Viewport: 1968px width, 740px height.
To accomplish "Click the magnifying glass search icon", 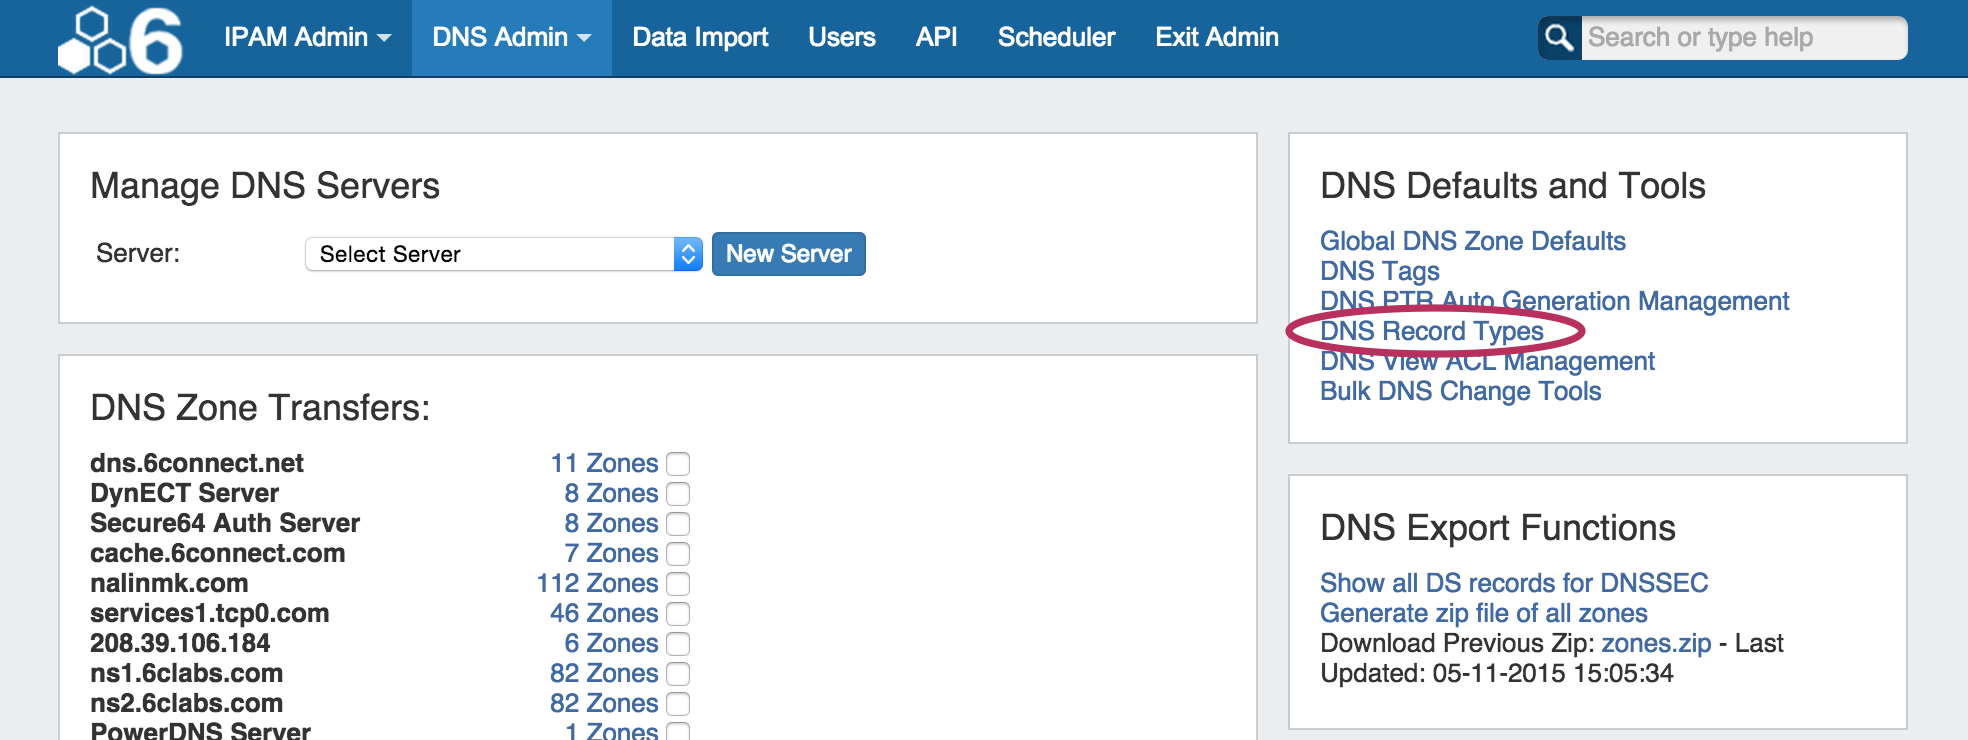I will click(x=1559, y=38).
